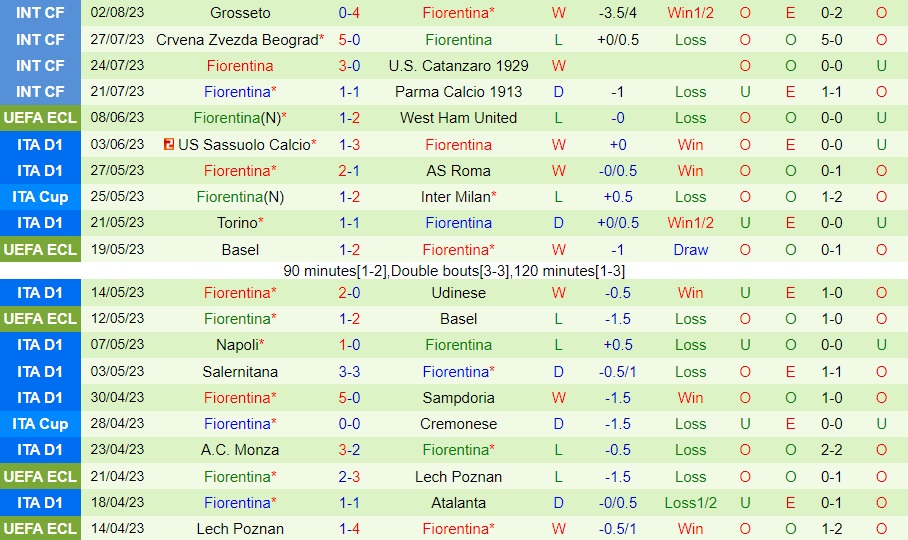Screen dimensions: 908x540
Task: Click the ITA Cup label on 25/05/23
Action: 40,197
